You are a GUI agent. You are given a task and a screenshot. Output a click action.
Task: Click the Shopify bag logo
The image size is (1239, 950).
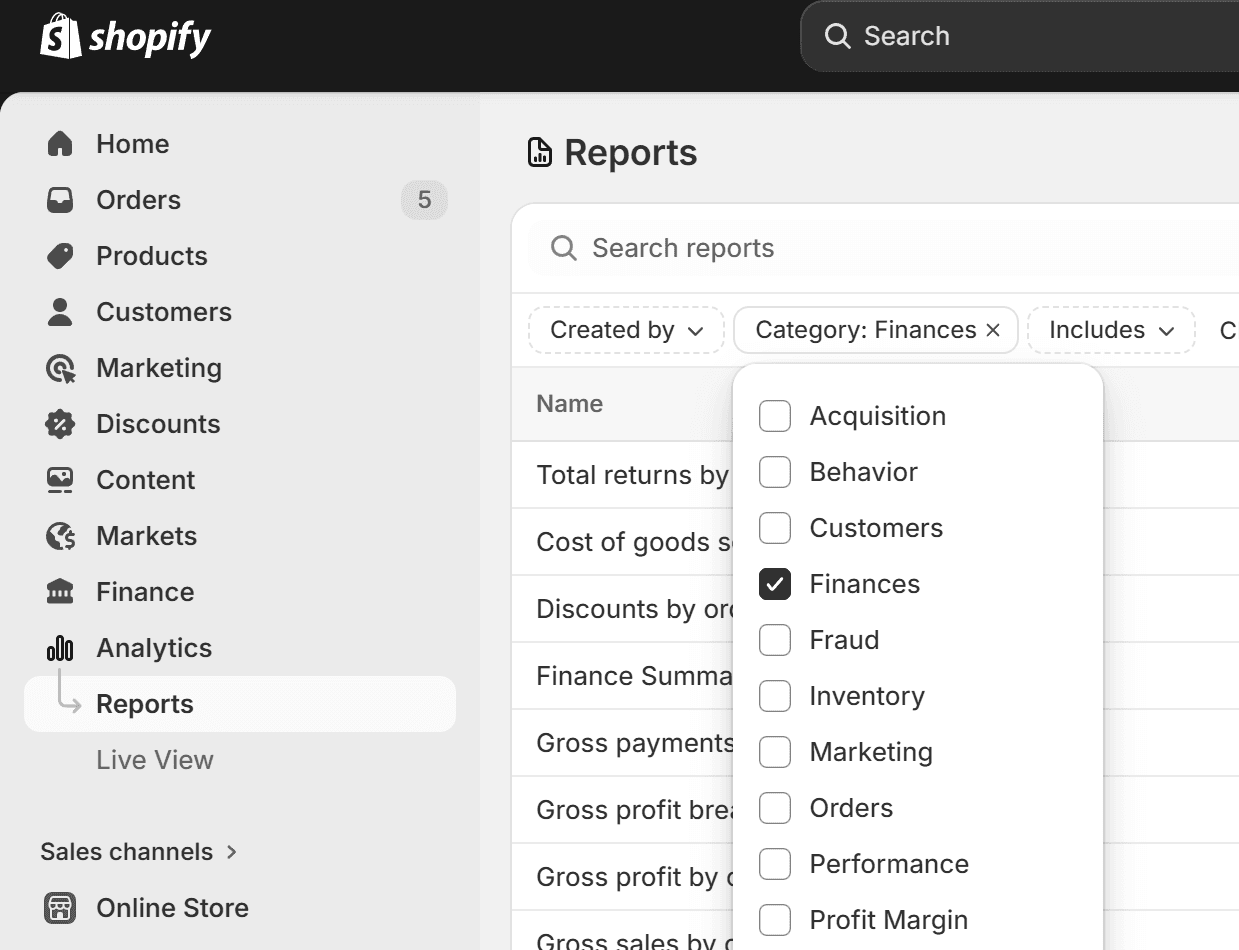click(60, 36)
